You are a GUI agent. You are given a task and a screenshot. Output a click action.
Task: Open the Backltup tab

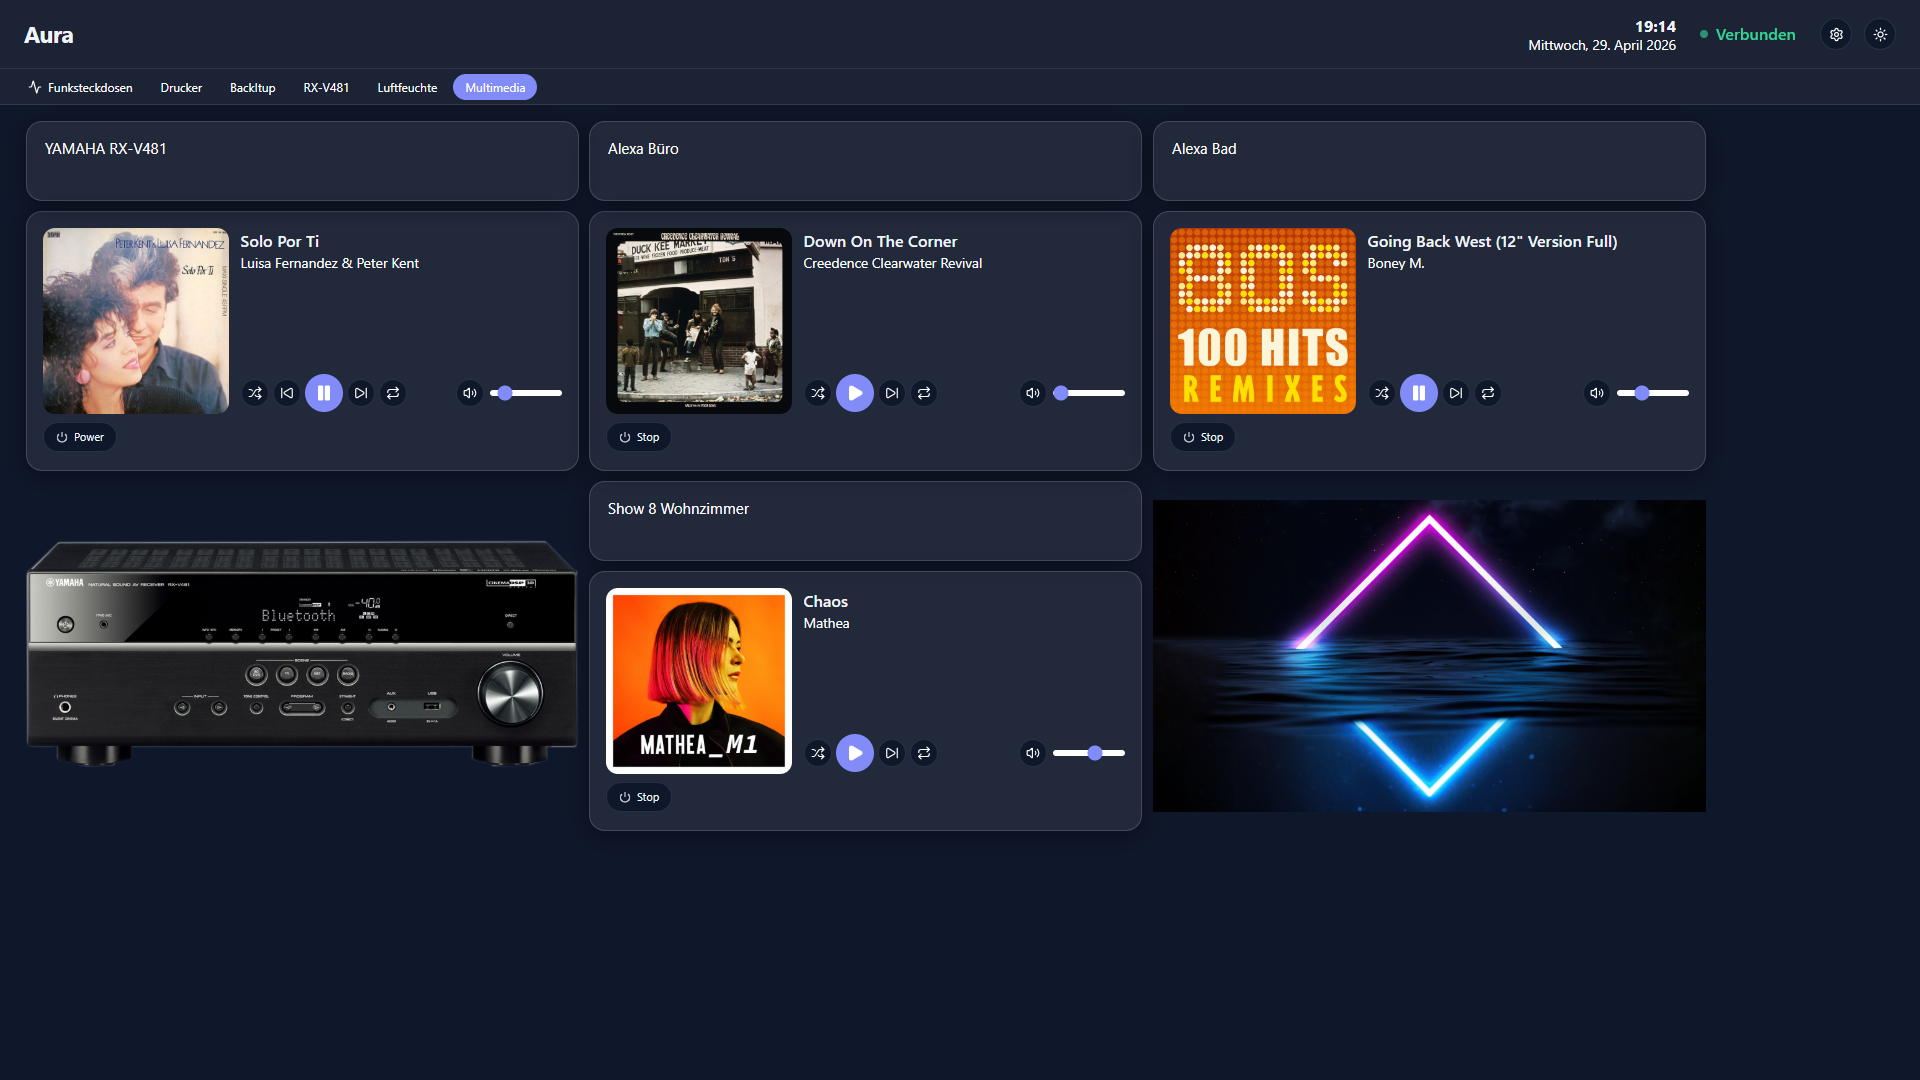253,88
